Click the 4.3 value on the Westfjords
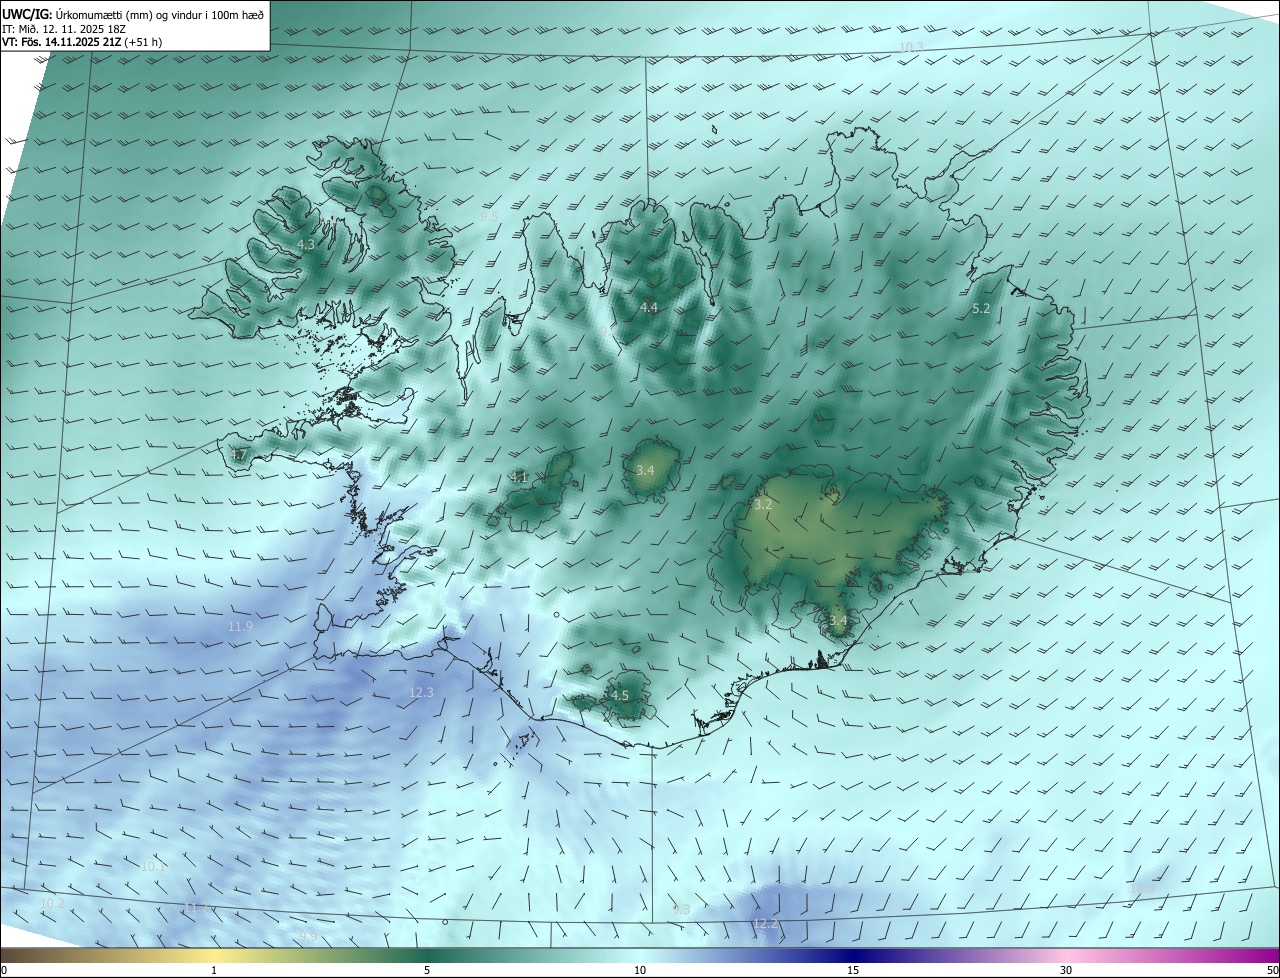 (305, 244)
